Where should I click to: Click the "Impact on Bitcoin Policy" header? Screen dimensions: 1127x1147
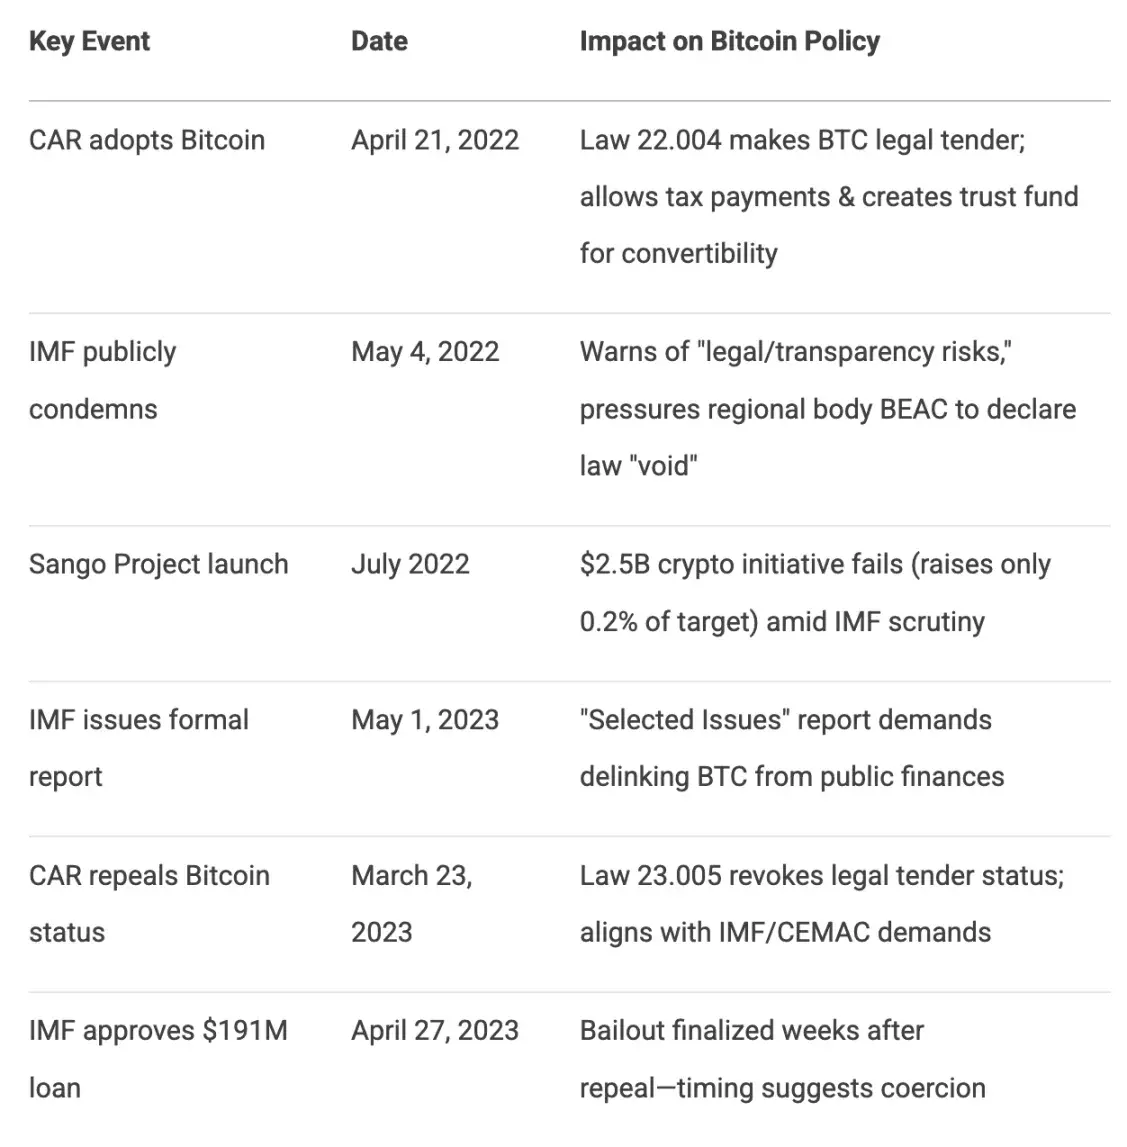729,42
